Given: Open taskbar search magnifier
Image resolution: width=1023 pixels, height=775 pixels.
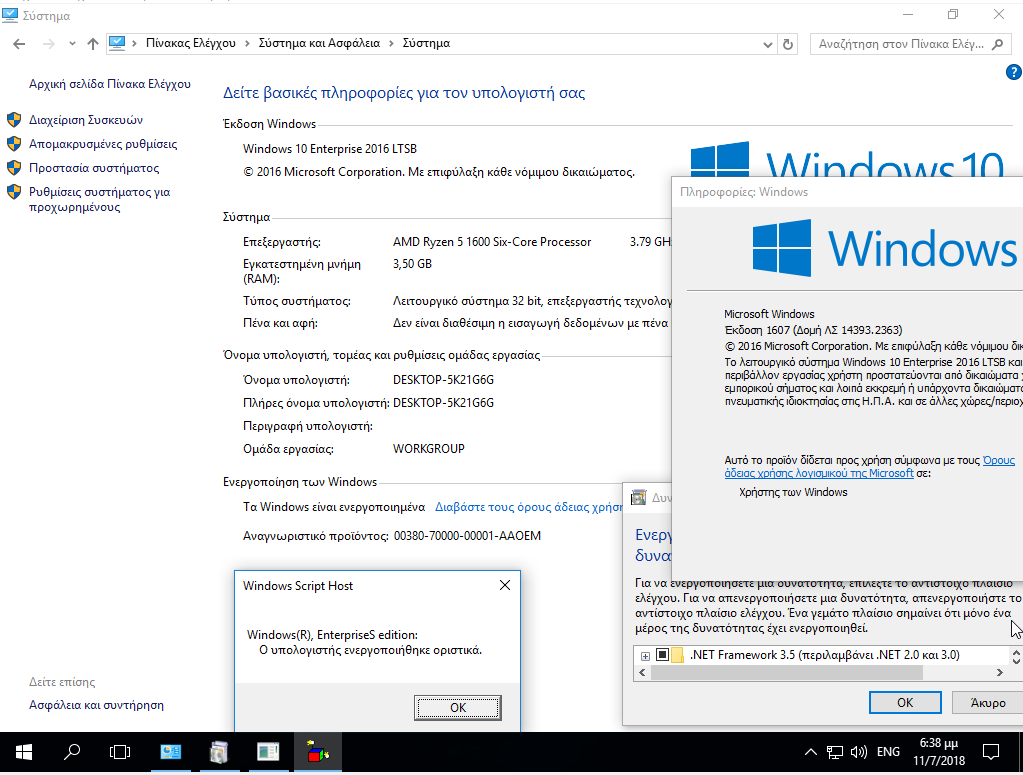Looking at the screenshot, I should click(72, 752).
